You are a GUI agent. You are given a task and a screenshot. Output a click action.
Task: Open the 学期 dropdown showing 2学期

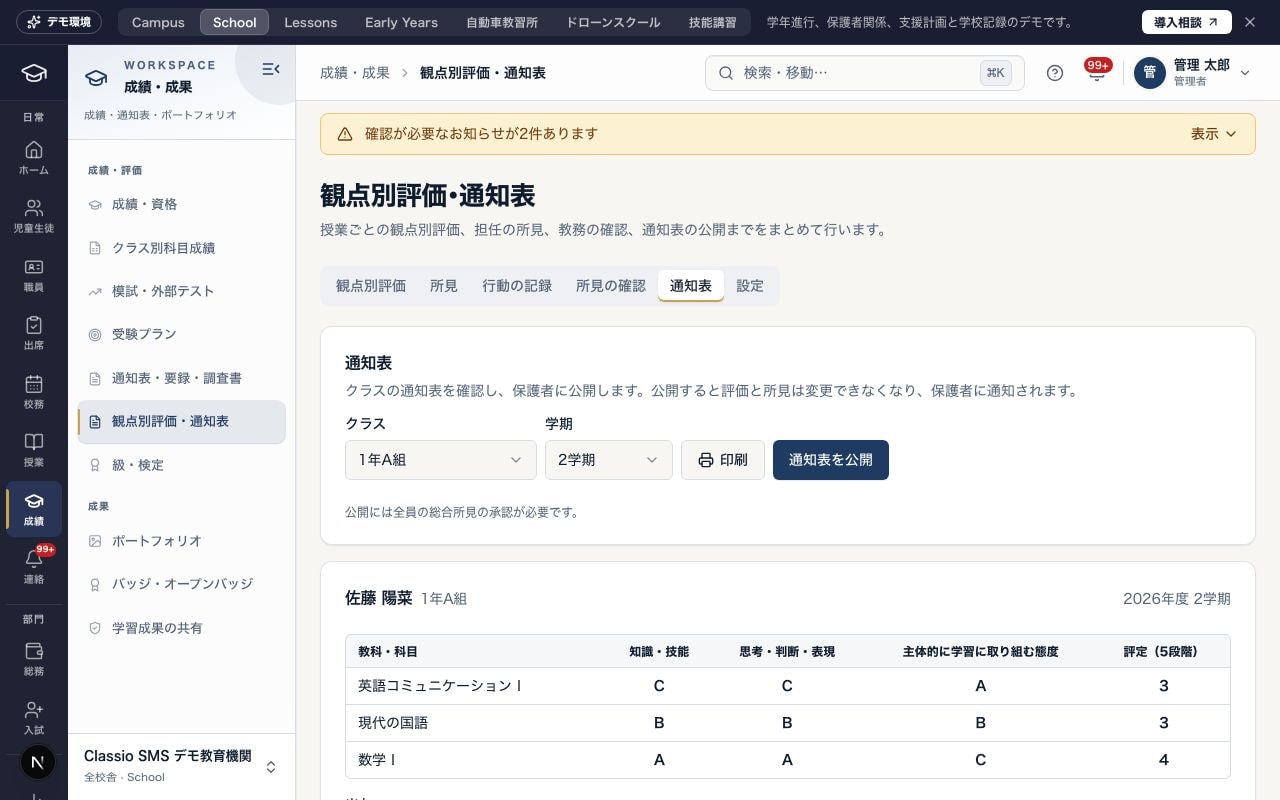(609, 460)
